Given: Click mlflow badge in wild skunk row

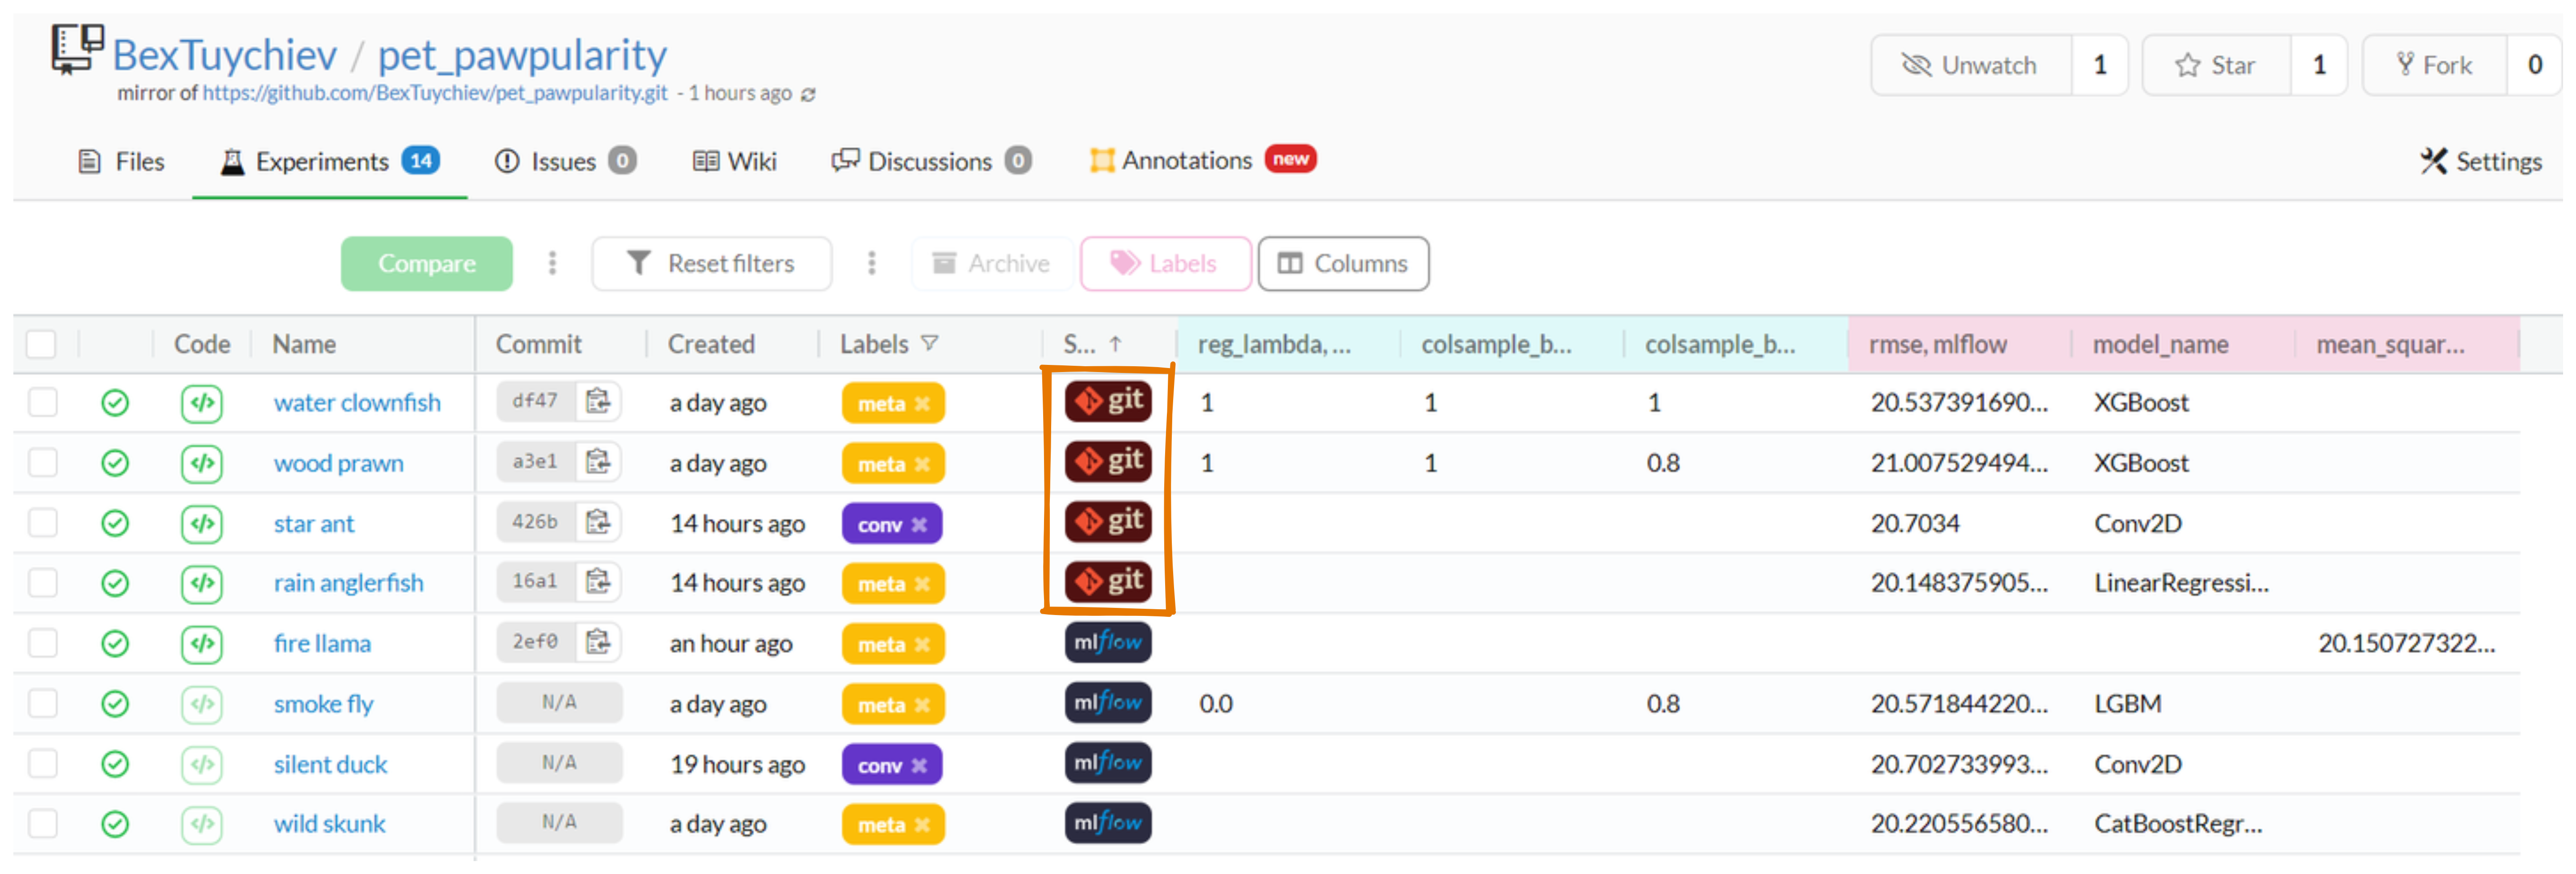Looking at the screenshot, I should (x=1108, y=823).
